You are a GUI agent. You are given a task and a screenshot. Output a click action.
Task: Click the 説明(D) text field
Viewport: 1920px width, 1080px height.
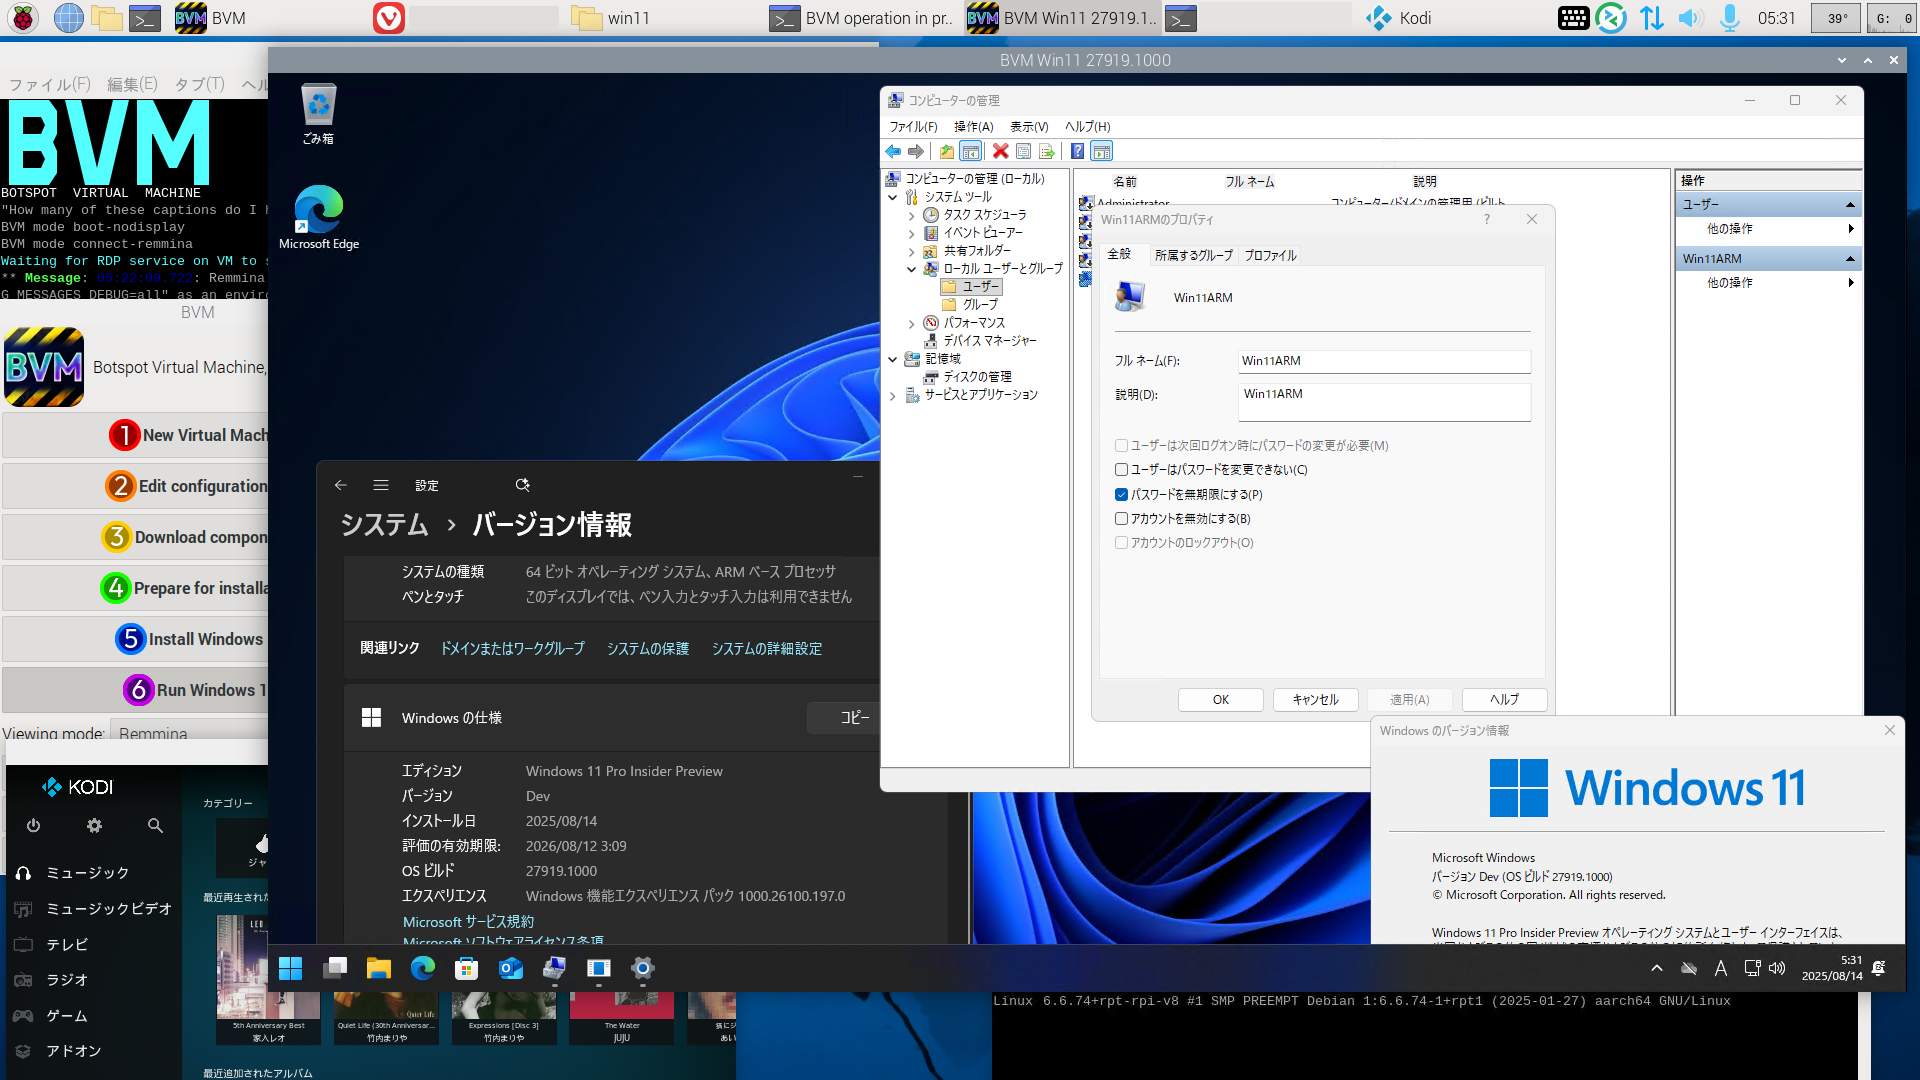[1384, 402]
